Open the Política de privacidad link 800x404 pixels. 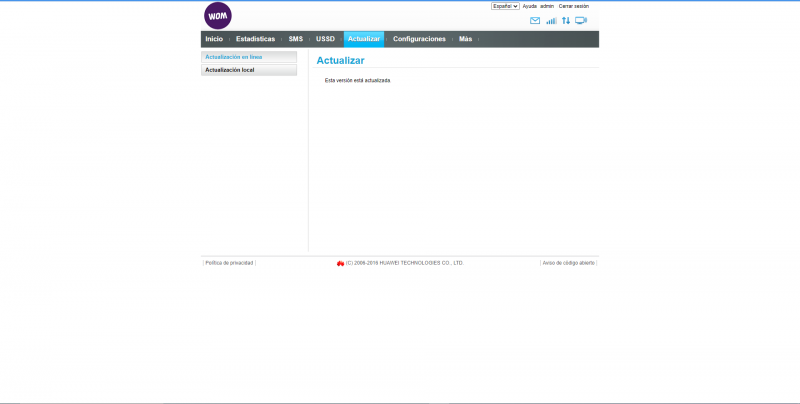click(x=229, y=263)
